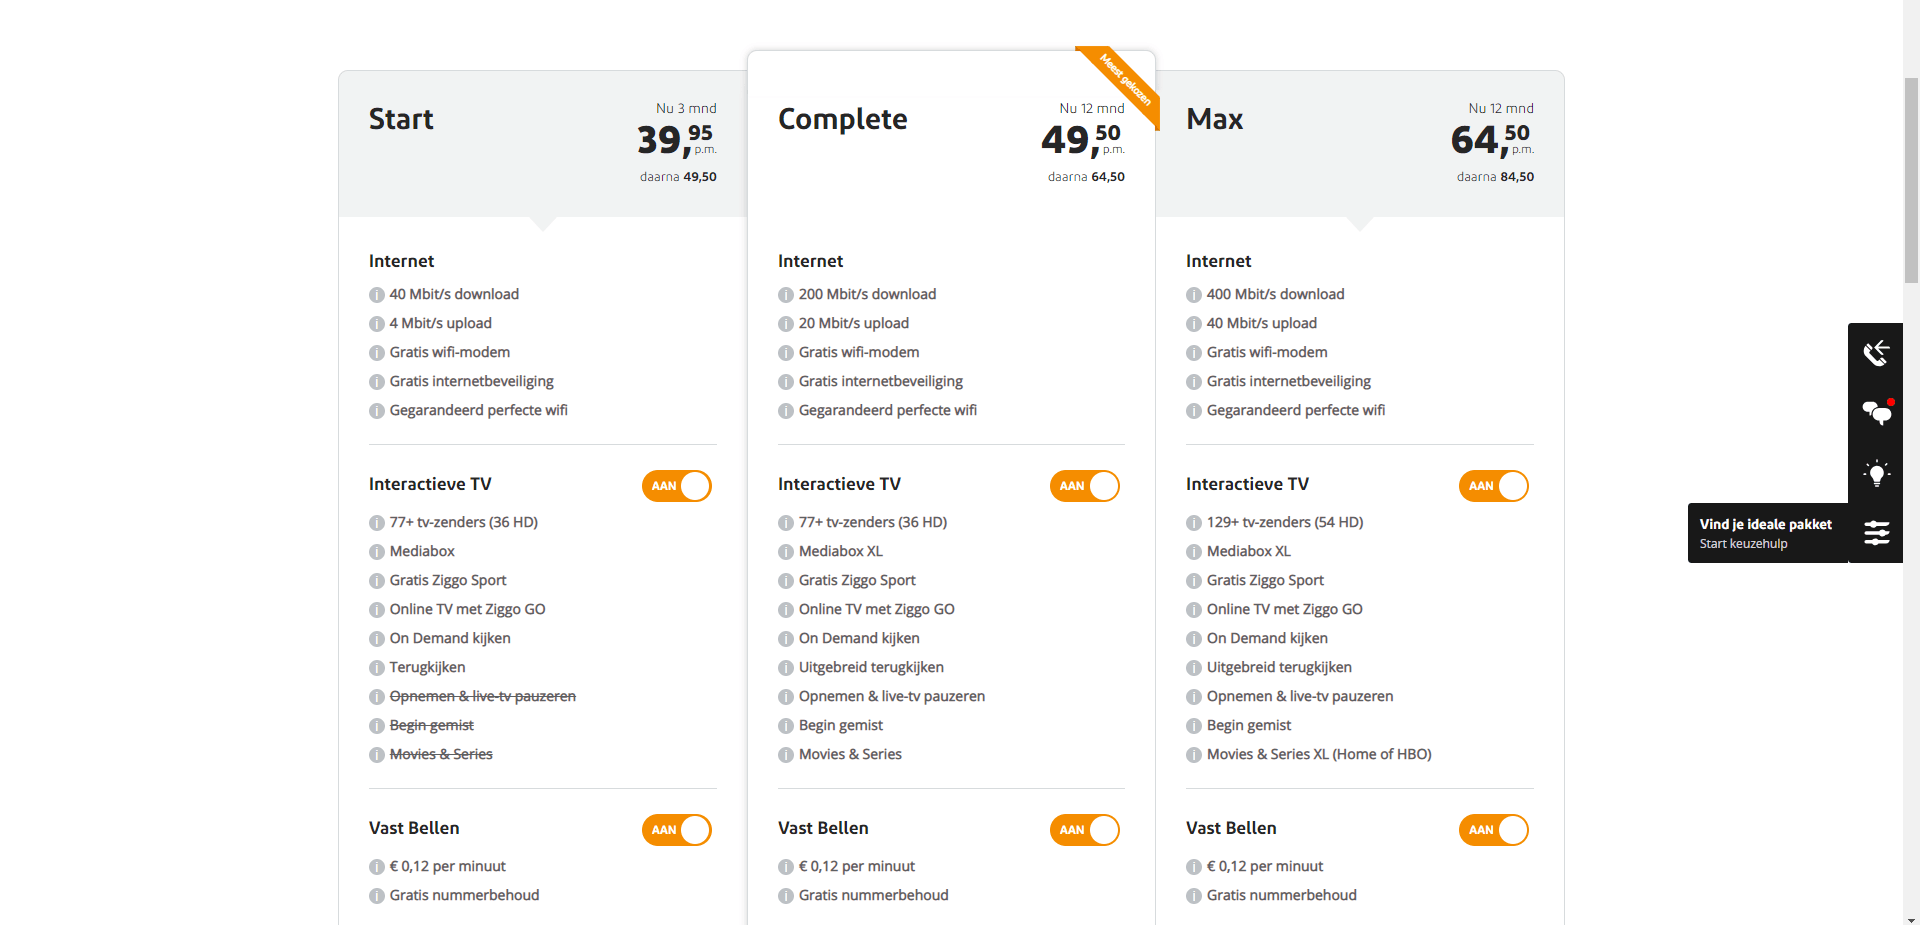Click the Meest gekozen ribbon badge
The height and width of the screenshot is (925, 1920).
[1124, 82]
